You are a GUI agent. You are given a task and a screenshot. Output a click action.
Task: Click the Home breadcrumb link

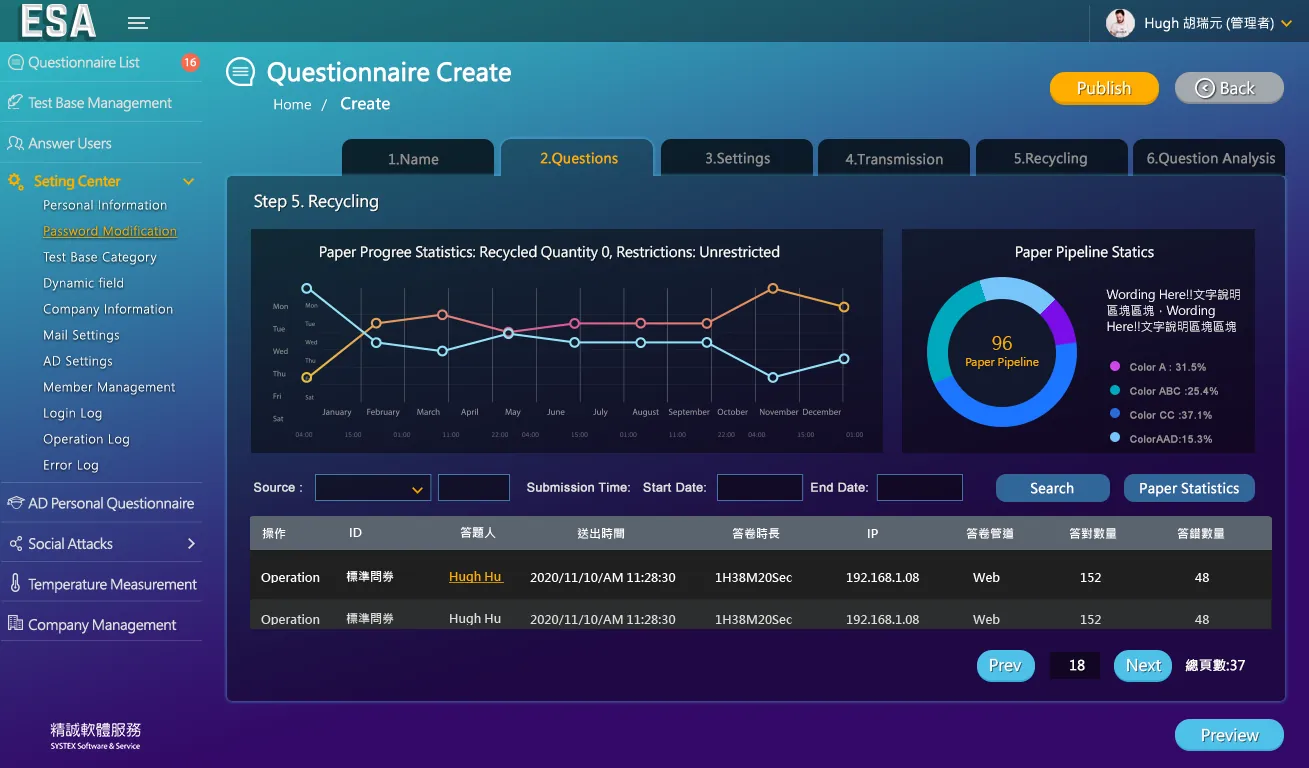click(x=292, y=104)
